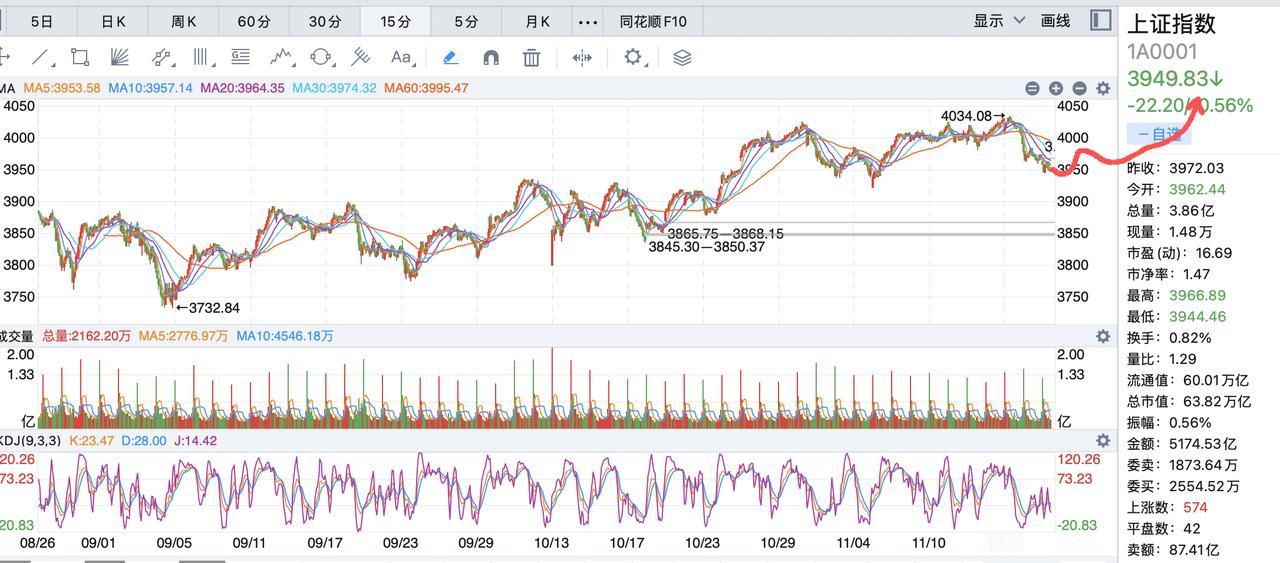Select the 15分 tab
Viewport: 1280px width, 563px height.
395,21
